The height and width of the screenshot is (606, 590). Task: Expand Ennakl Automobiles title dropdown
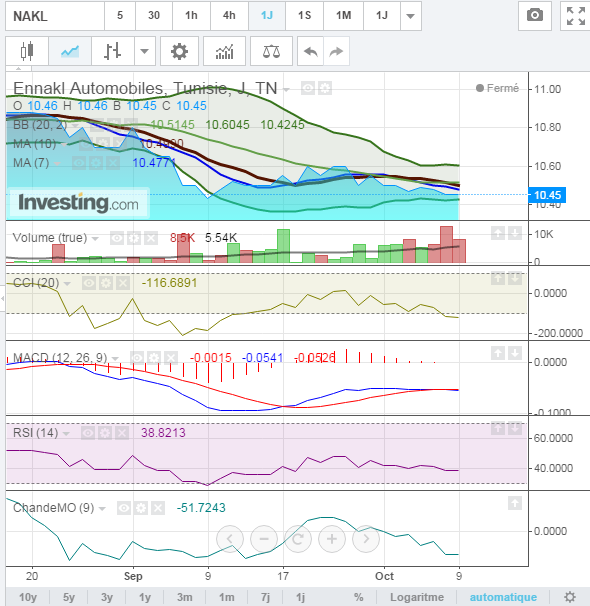(286, 90)
